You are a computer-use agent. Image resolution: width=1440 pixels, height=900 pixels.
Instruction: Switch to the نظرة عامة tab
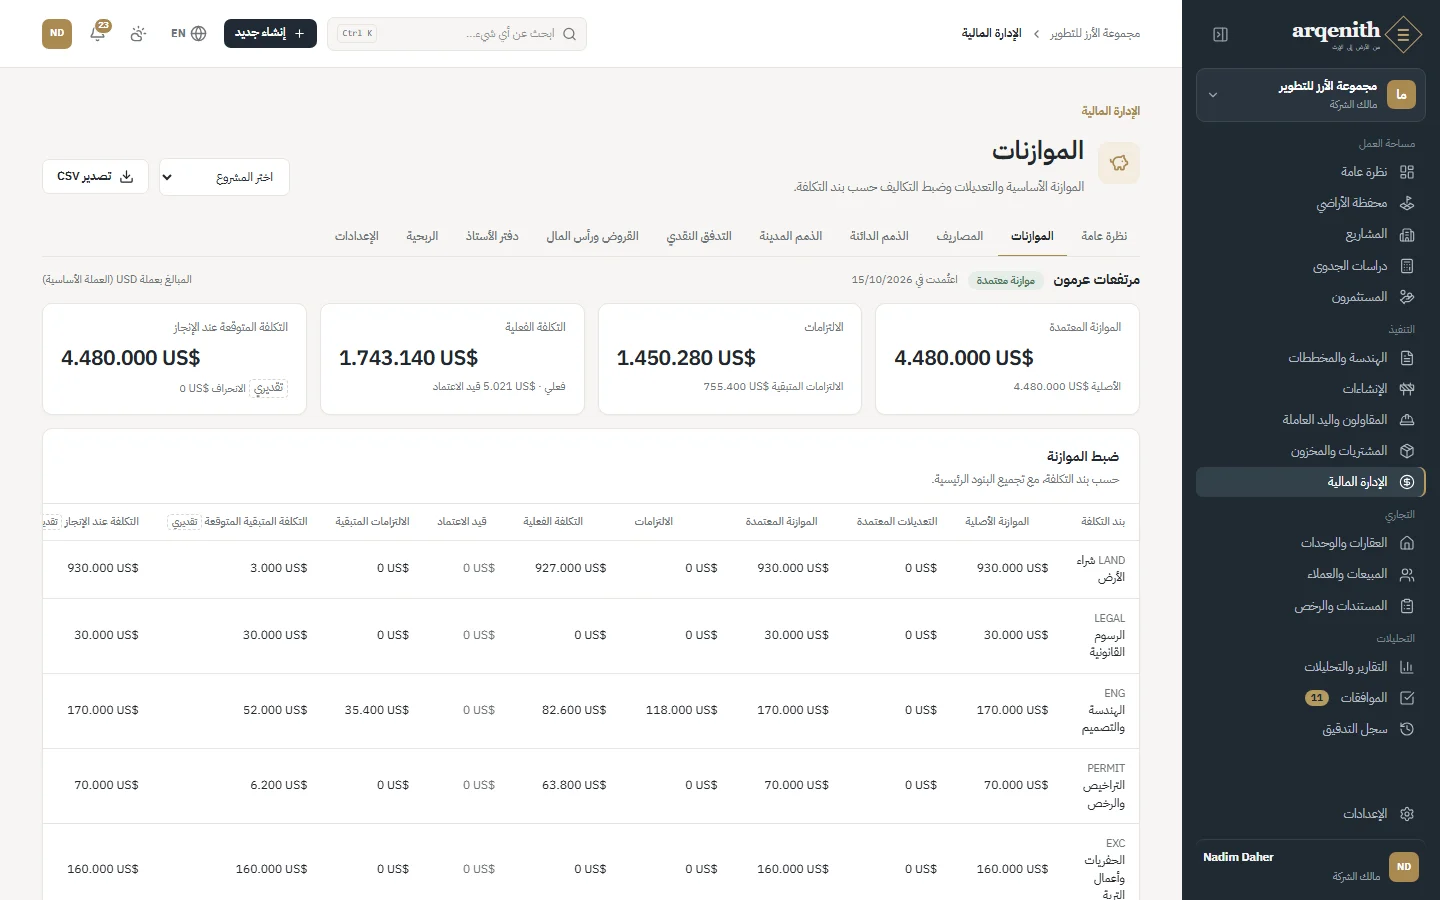(x=1104, y=236)
